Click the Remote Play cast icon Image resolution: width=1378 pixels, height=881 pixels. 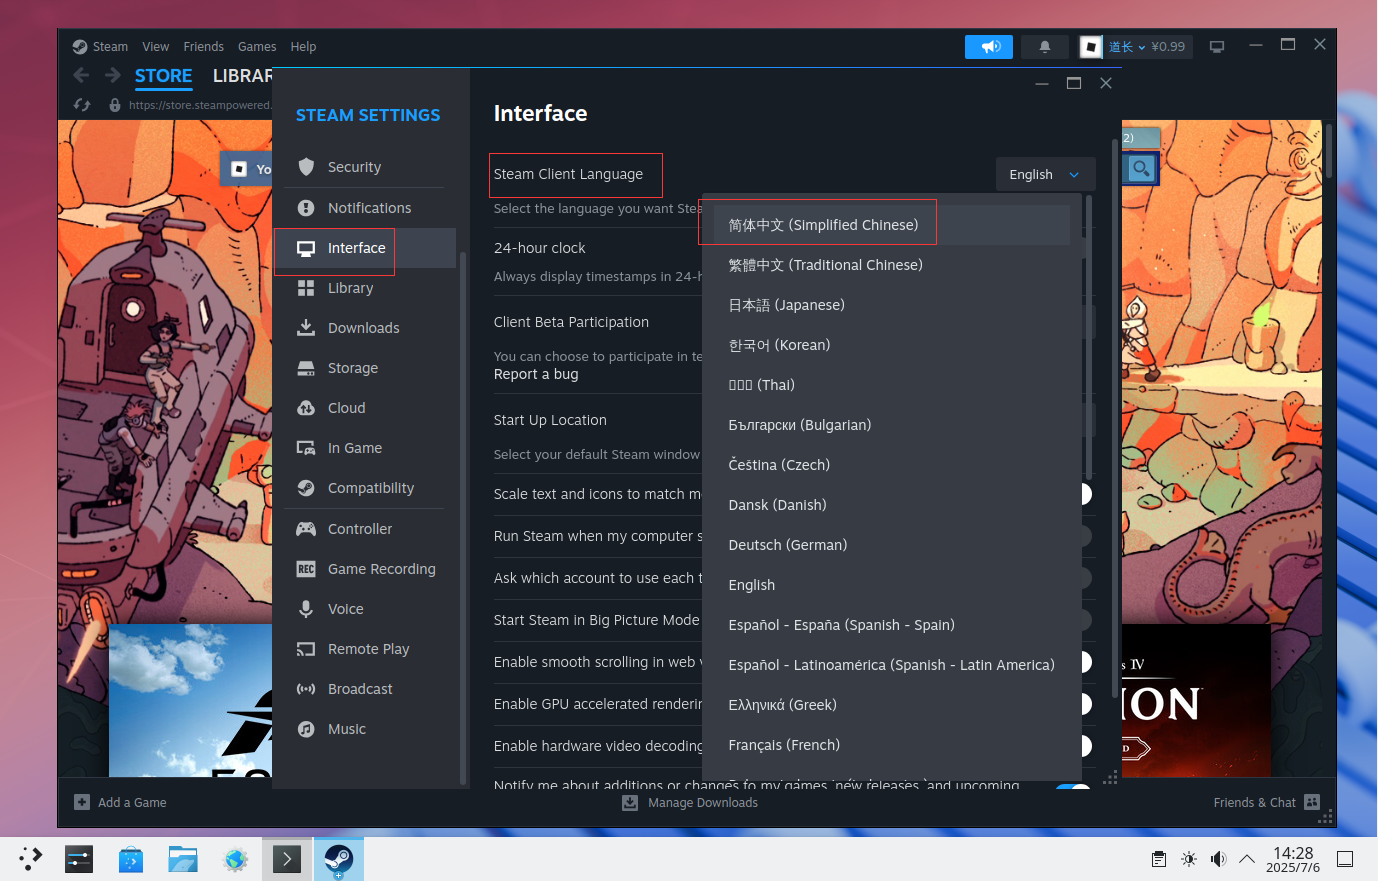(x=306, y=649)
